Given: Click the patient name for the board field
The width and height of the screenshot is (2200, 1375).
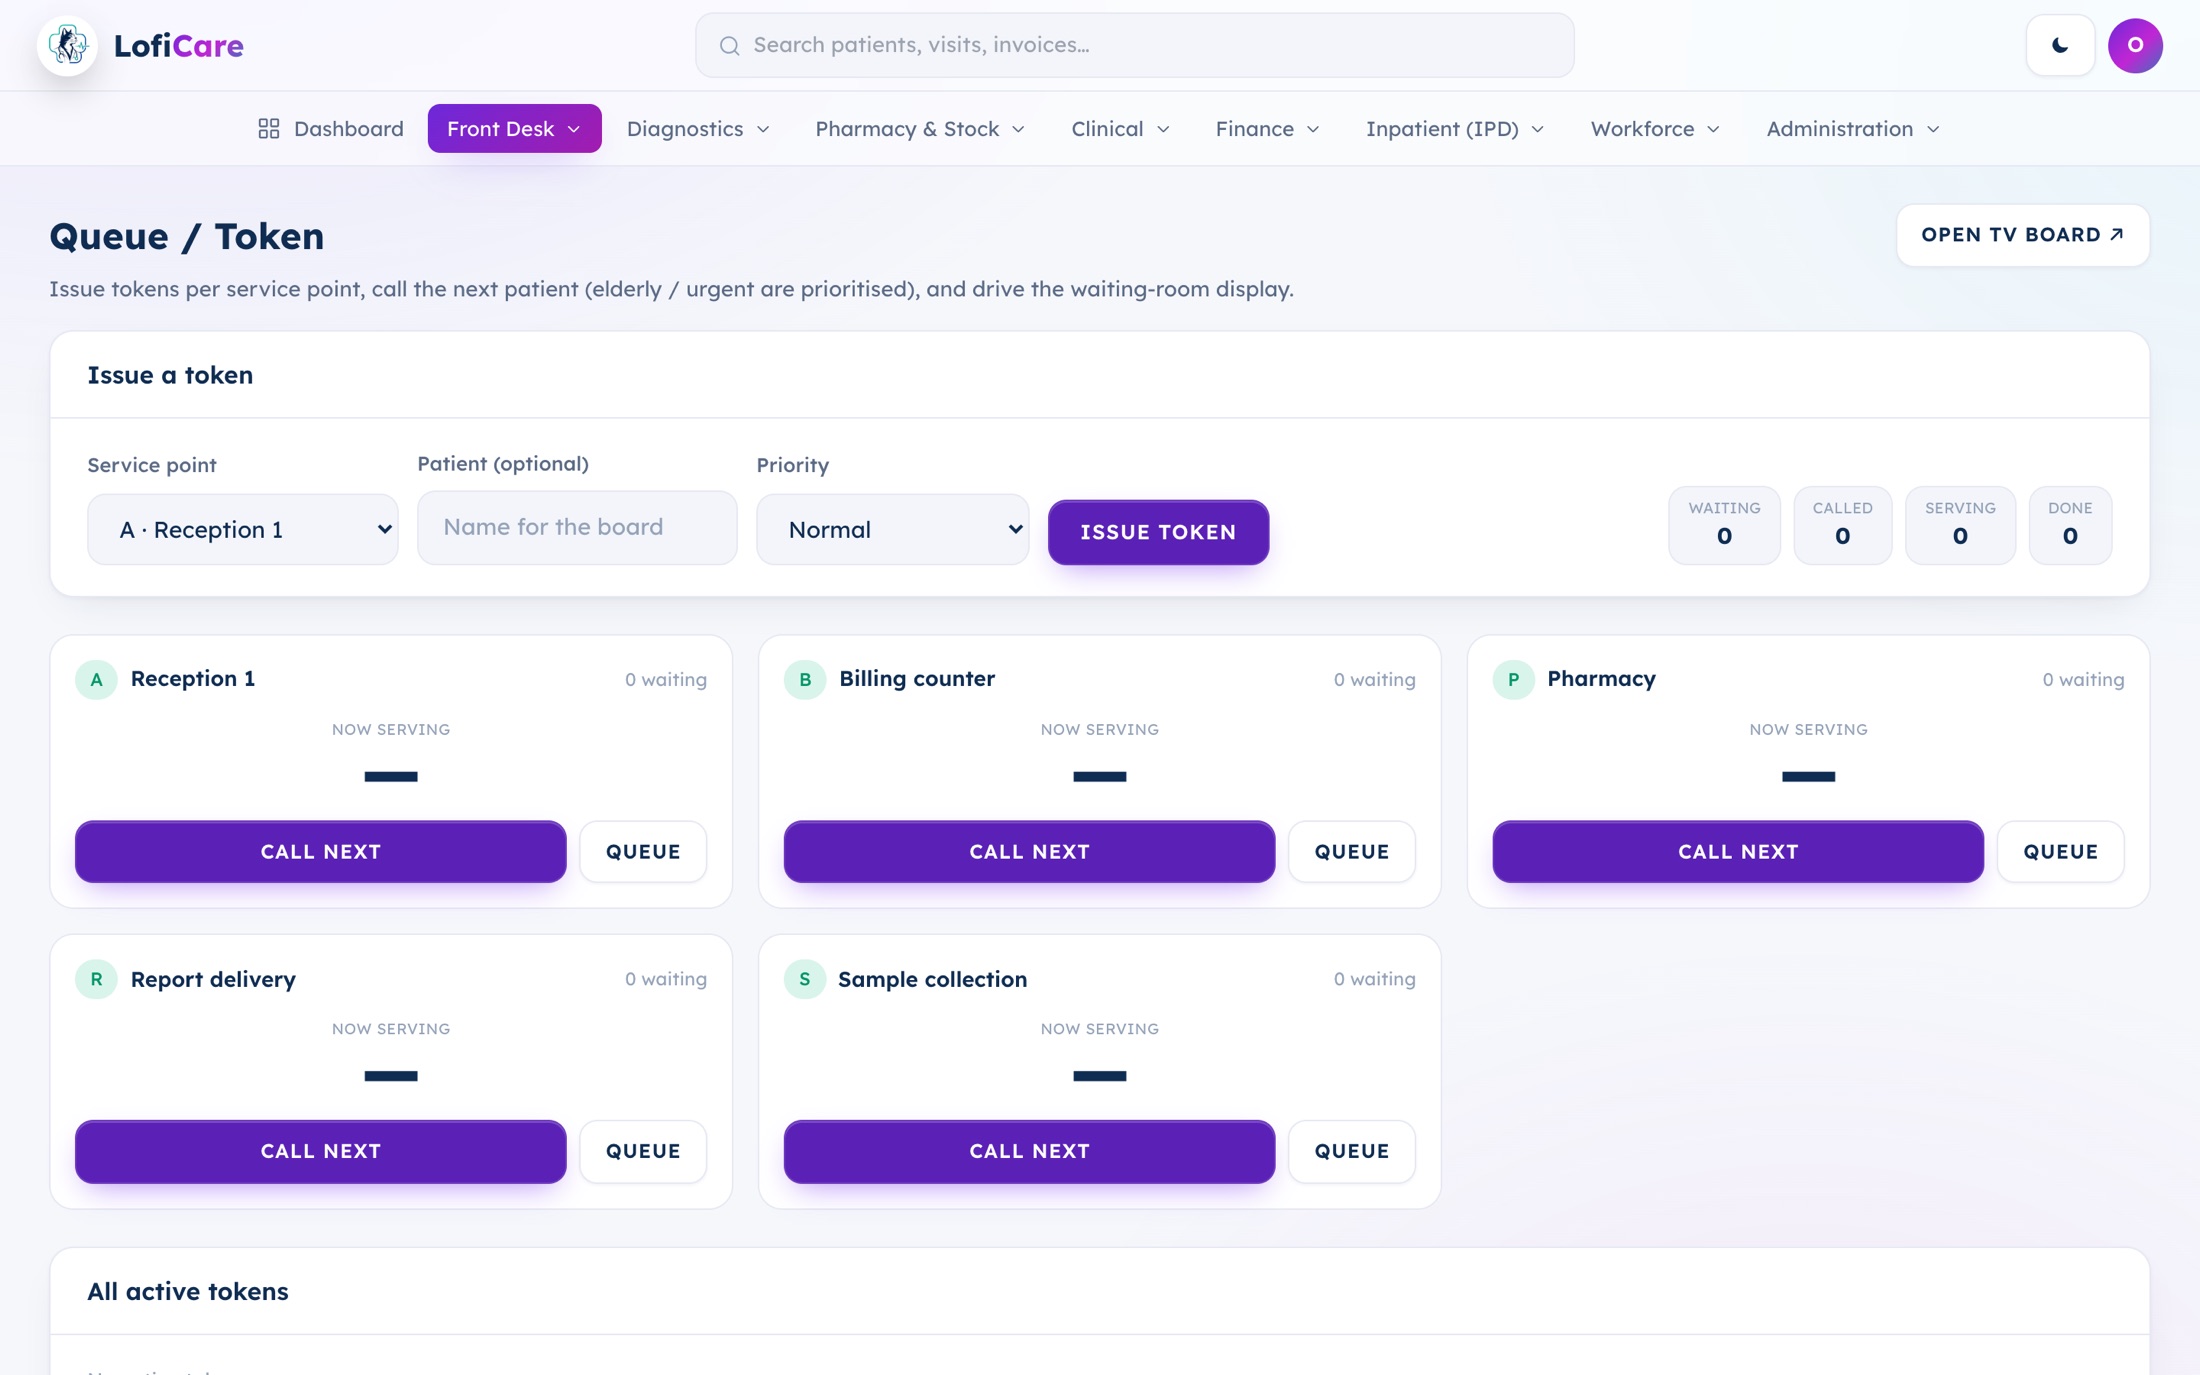Looking at the screenshot, I should tap(577, 527).
